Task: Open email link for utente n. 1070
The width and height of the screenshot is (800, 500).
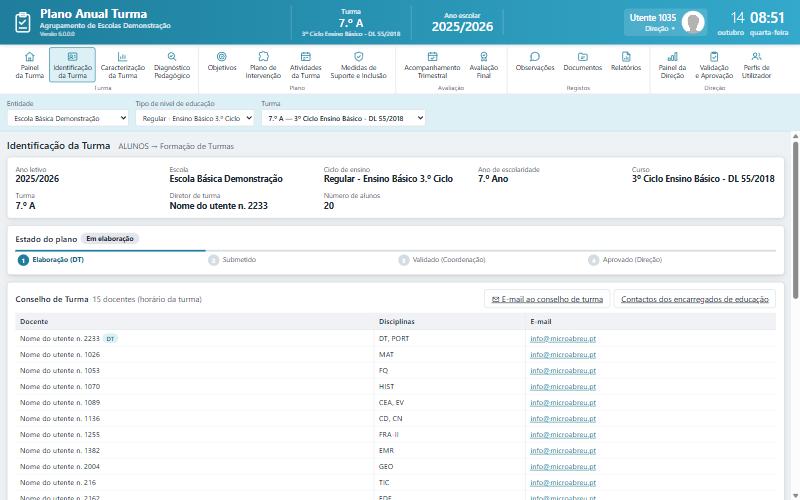Action: click(x=563, y=387)
